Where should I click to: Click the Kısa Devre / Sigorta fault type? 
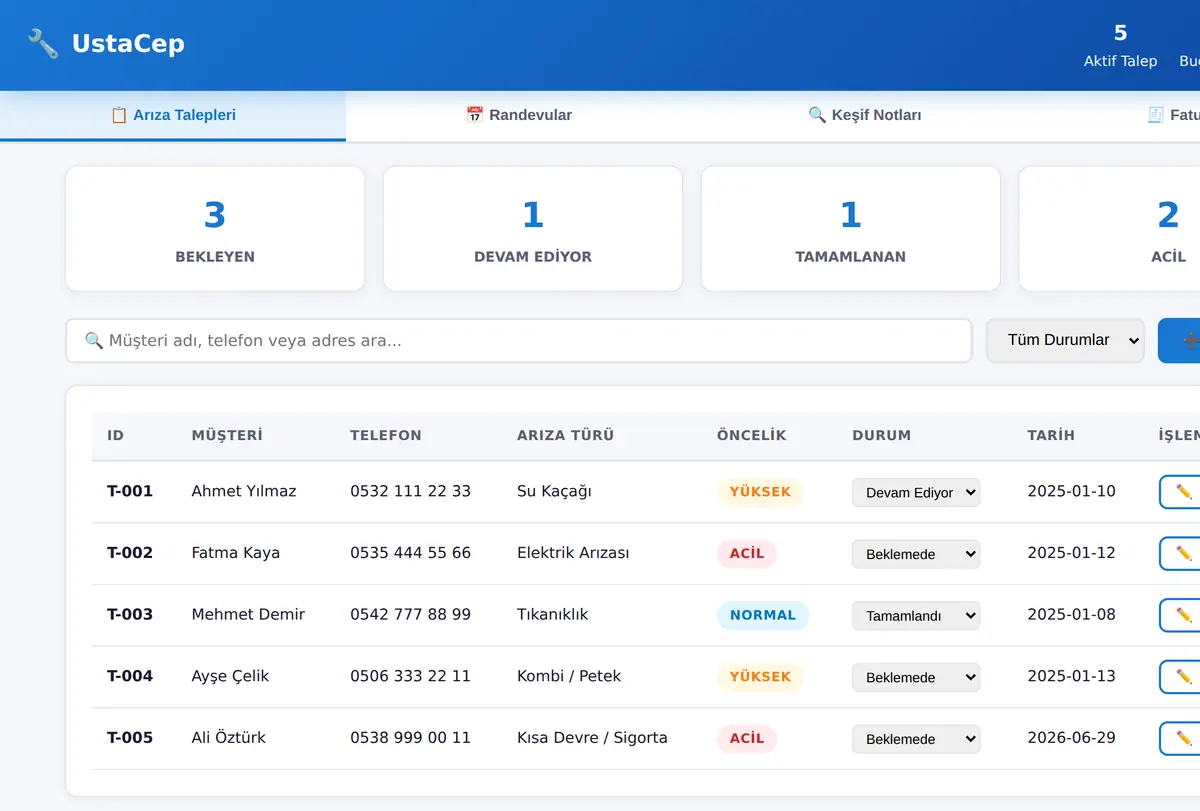coord(592,738)
